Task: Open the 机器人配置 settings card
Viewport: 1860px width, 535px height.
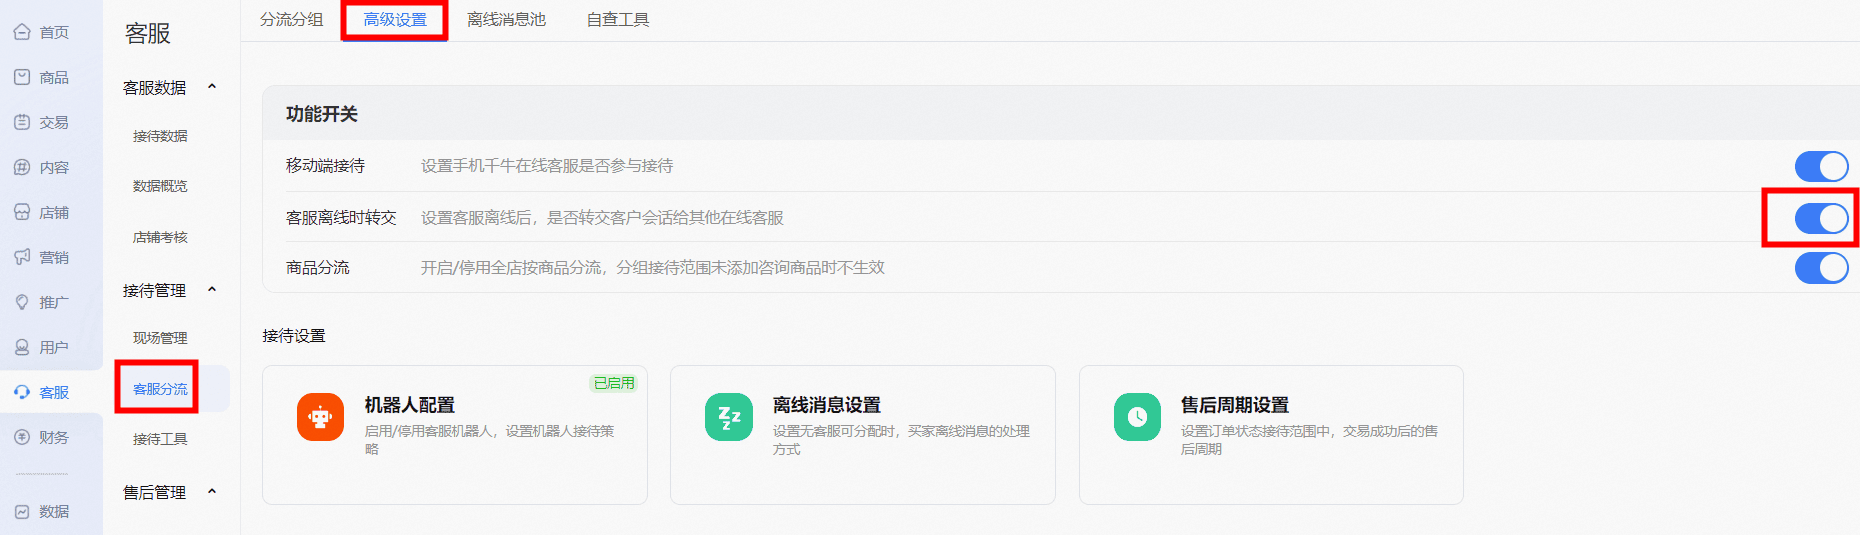Action: pyautogui.click(x=455, y=435)
